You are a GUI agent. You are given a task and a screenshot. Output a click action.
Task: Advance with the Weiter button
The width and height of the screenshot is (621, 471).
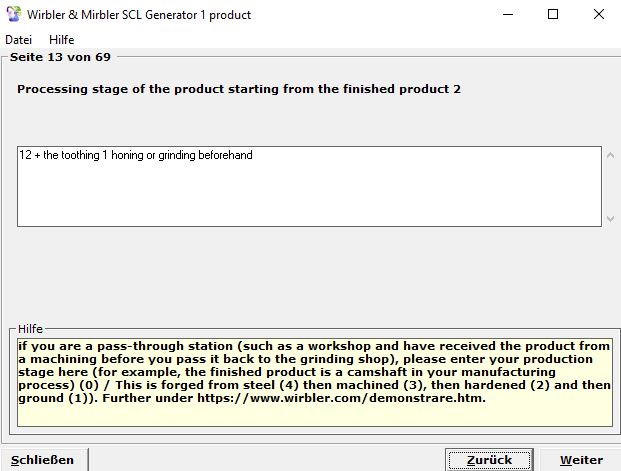pyautogui.click(x=581, y=459)
